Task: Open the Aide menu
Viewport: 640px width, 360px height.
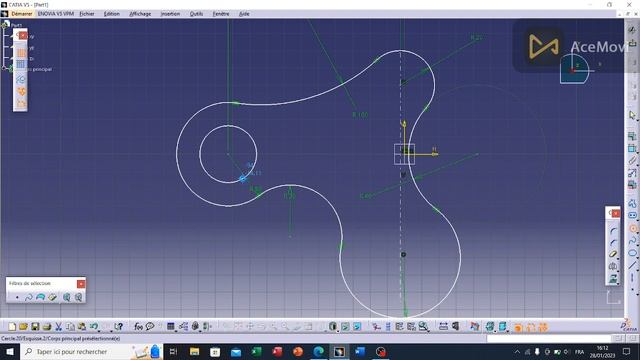Action: click(x=244, y=14)
